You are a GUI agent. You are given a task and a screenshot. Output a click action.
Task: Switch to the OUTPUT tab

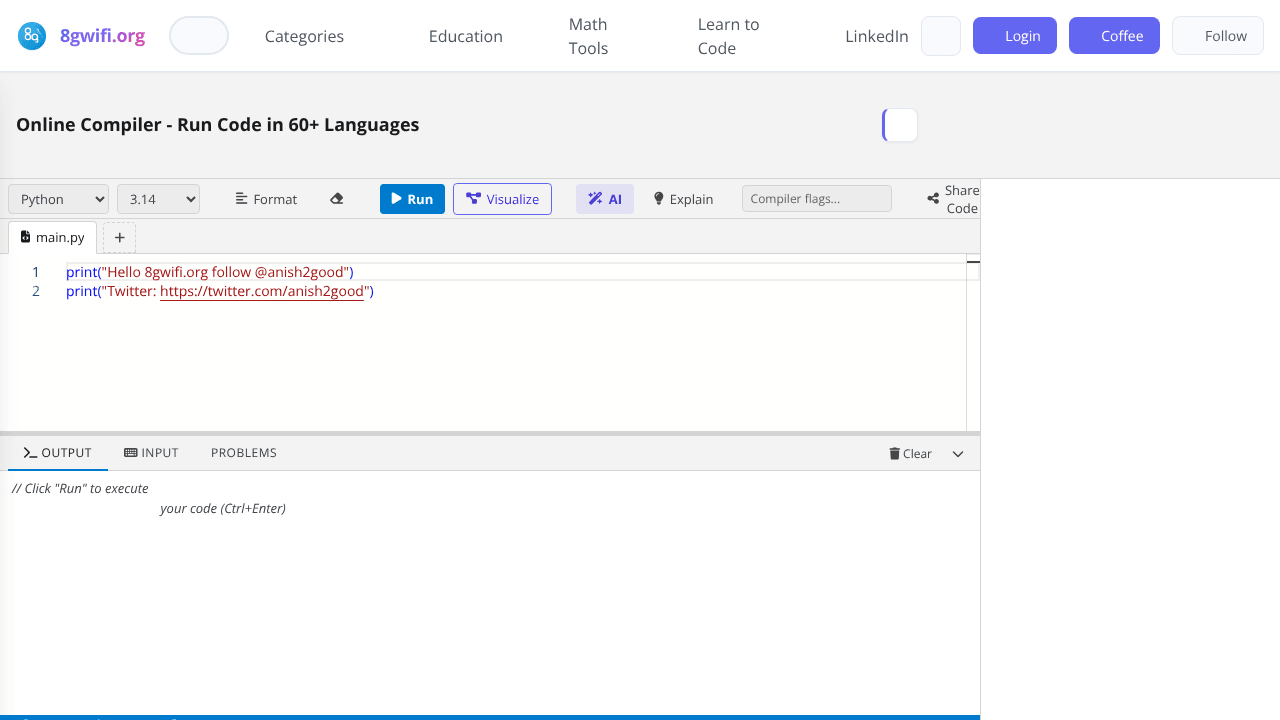point(58,453)
